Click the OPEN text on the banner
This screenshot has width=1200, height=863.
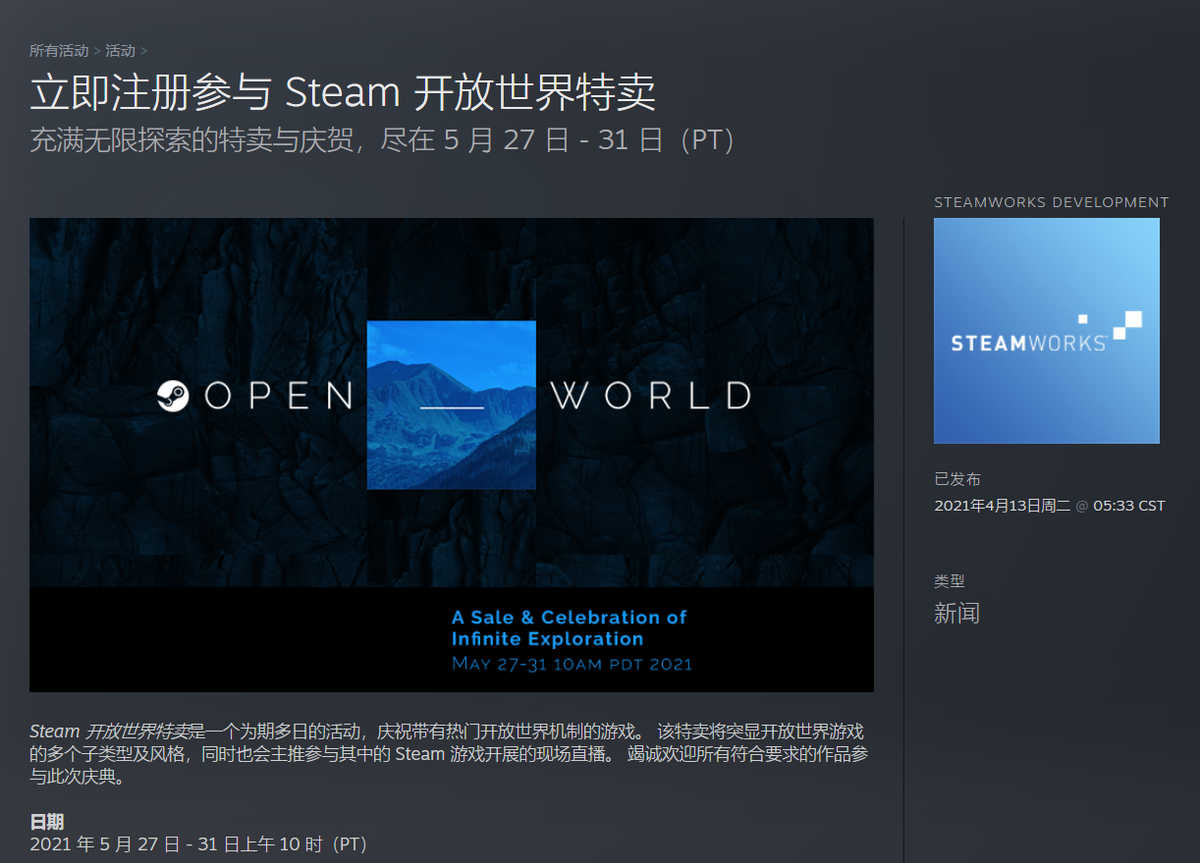coord(279,396)
